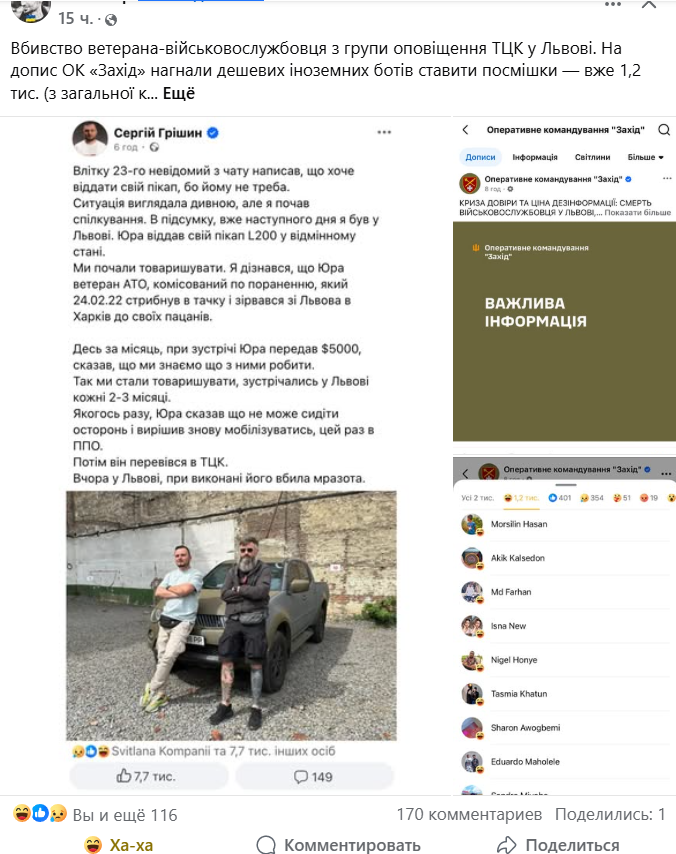Expand the Більше dropdown

click(x=645, y=157)
